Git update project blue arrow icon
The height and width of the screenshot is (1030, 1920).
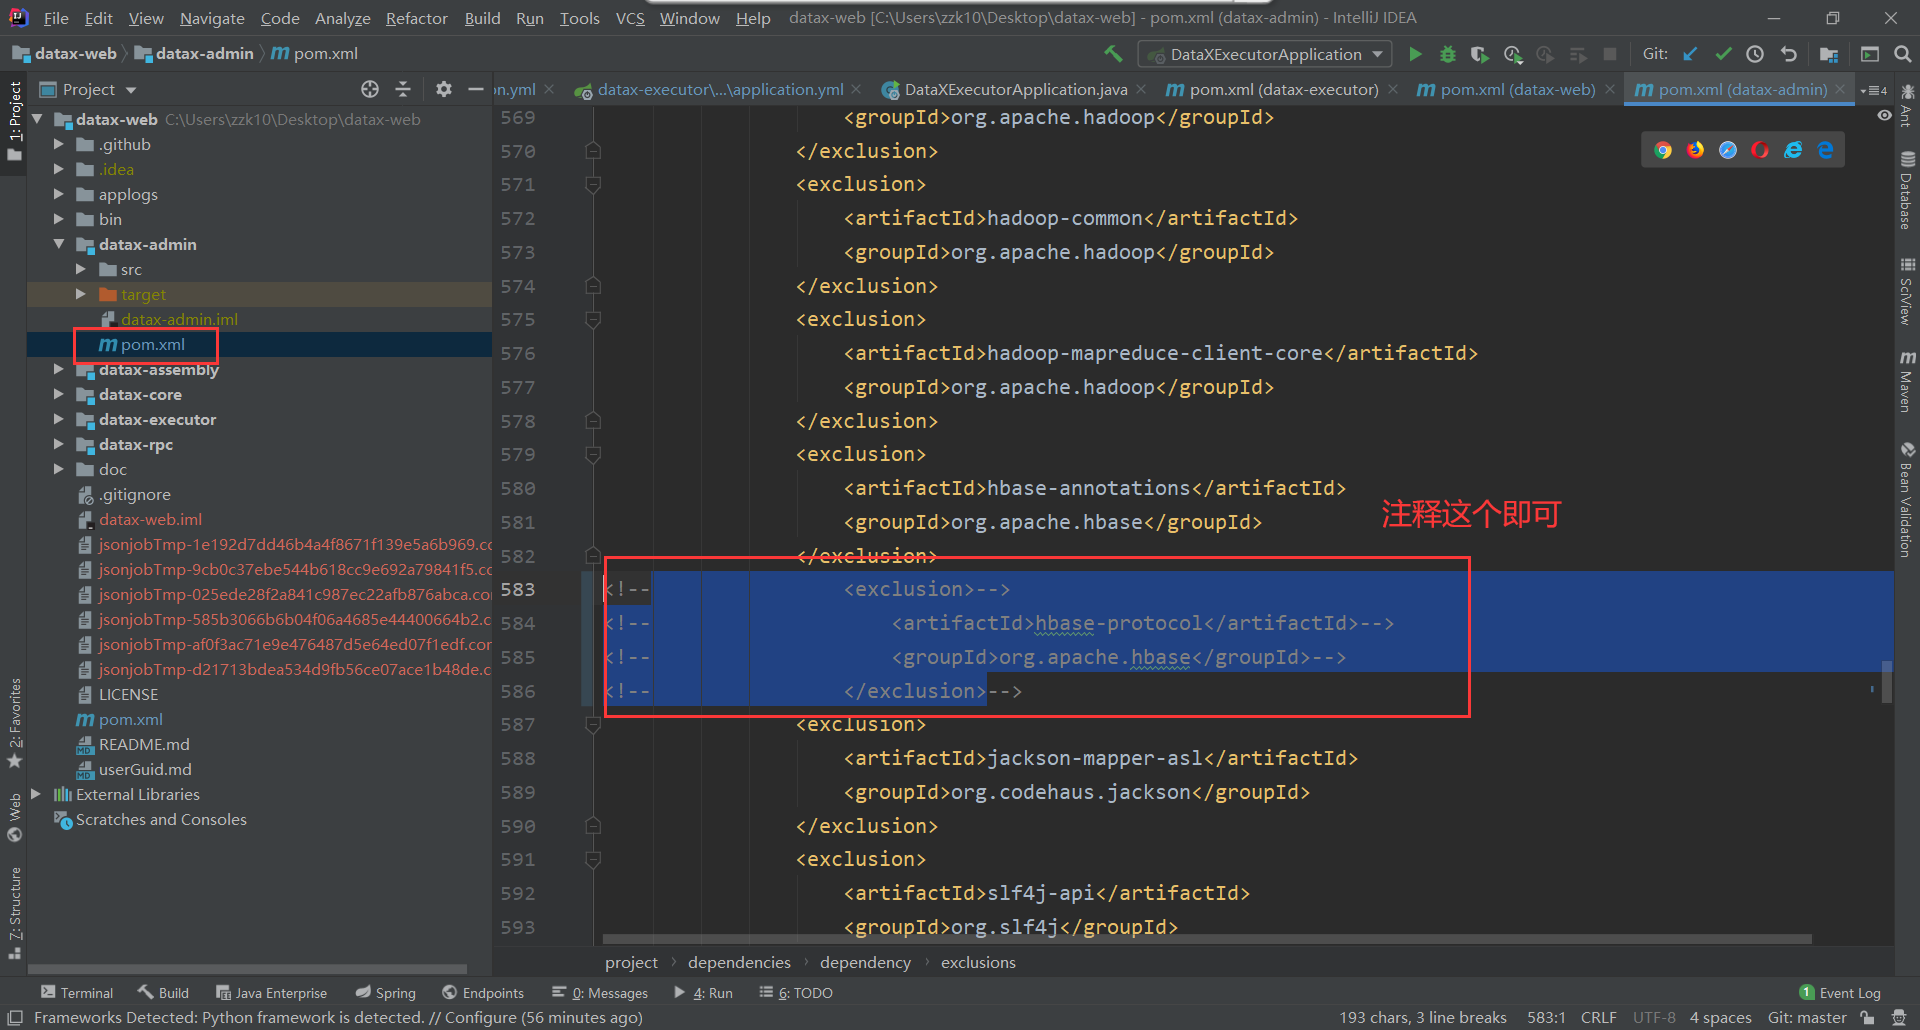coord(1690,54)
